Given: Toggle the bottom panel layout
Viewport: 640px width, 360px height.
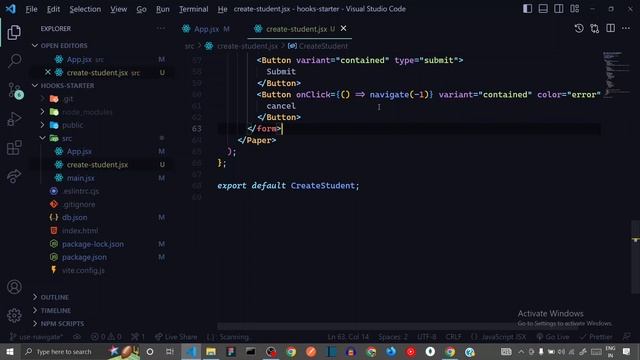Looking at the screenshot, I should pyautogui.click(x=543, y=9).
